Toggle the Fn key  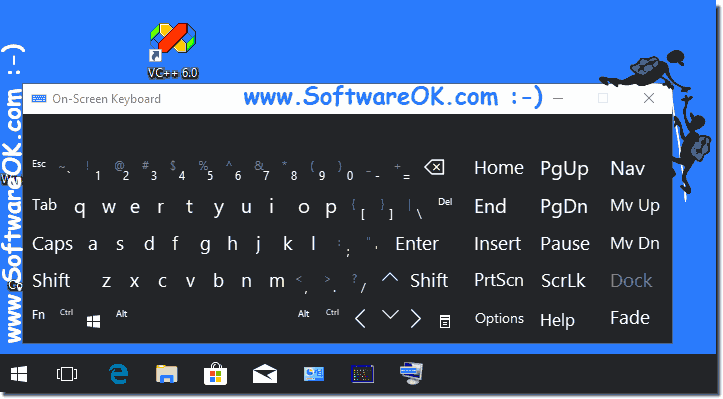click(38, 315)
